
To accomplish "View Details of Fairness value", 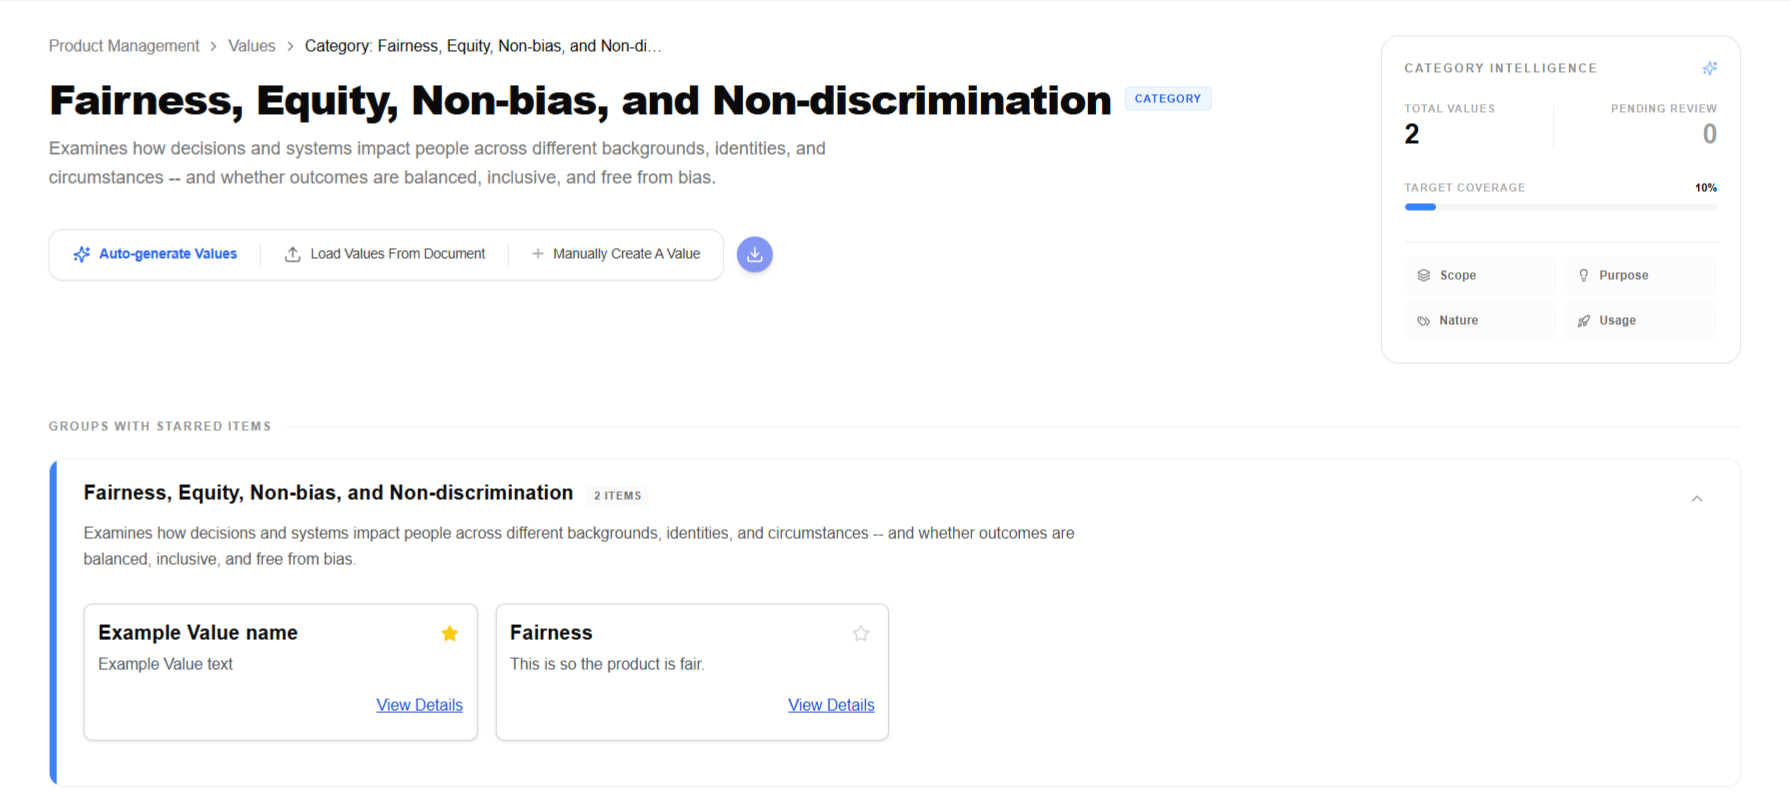I will pyautogui.click(x=831, y=705).
